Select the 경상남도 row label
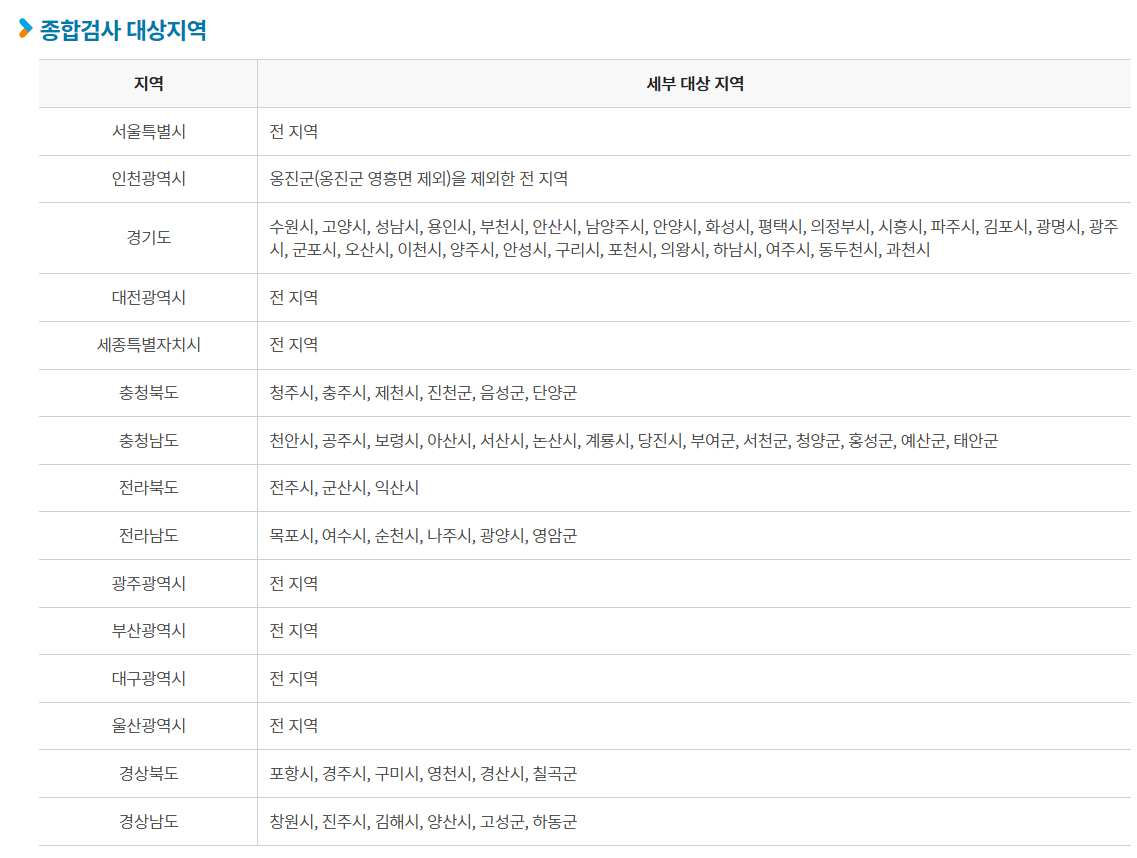This screenshot has height=858, width=1137. coord(149,821)
